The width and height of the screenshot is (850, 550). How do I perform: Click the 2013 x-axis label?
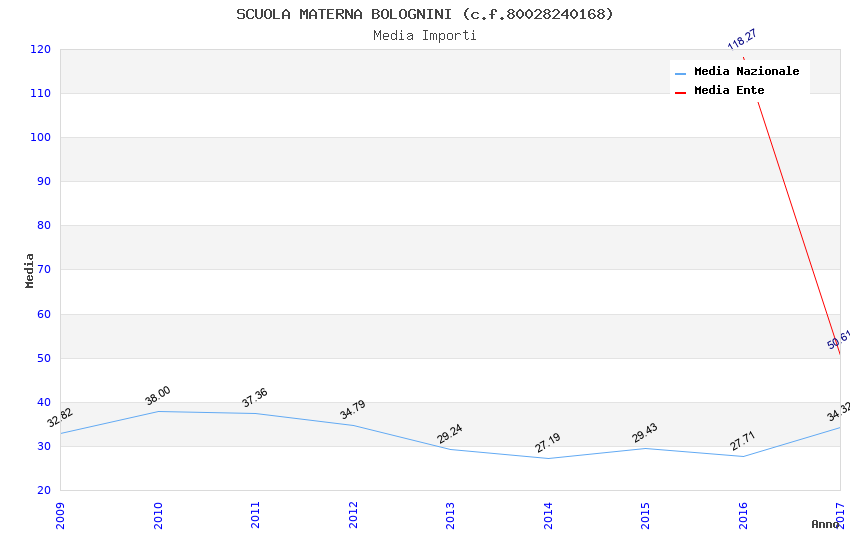pyautogui.click(x=450, y=515)
